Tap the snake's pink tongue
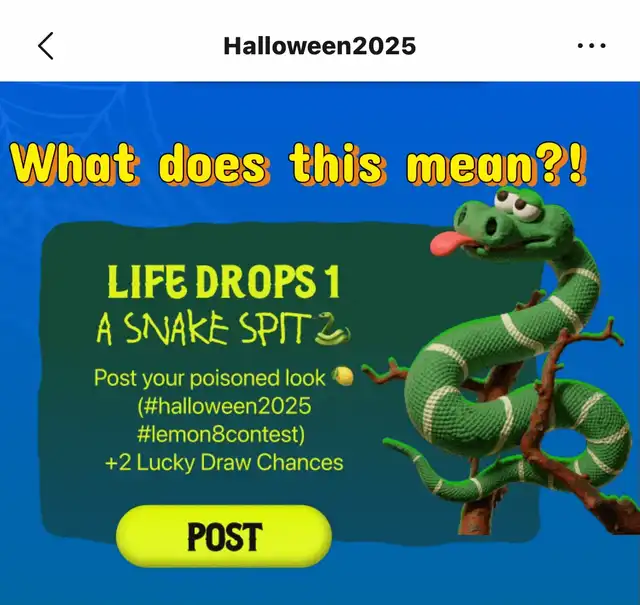This screenshot has height=605, width=640. coord(447,242)
